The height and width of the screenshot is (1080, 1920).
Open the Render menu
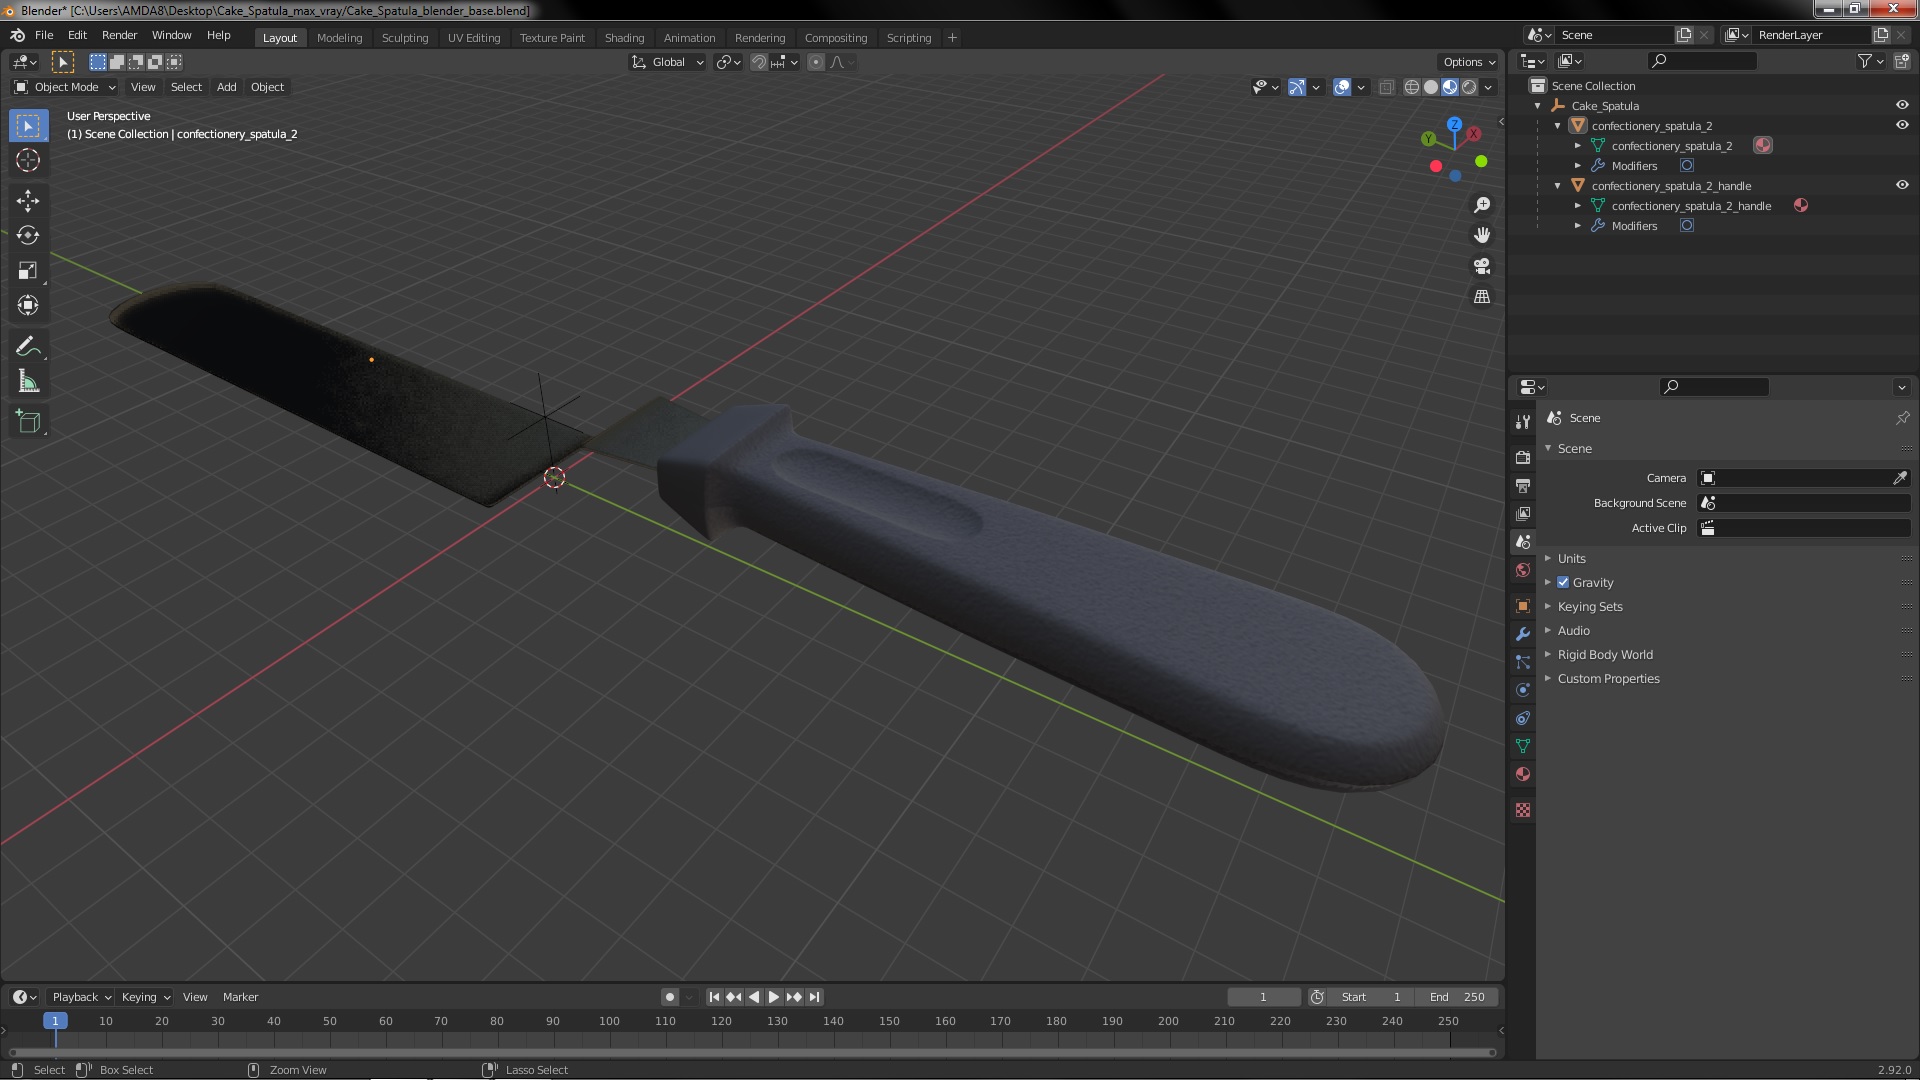click(x=119, y=35)
